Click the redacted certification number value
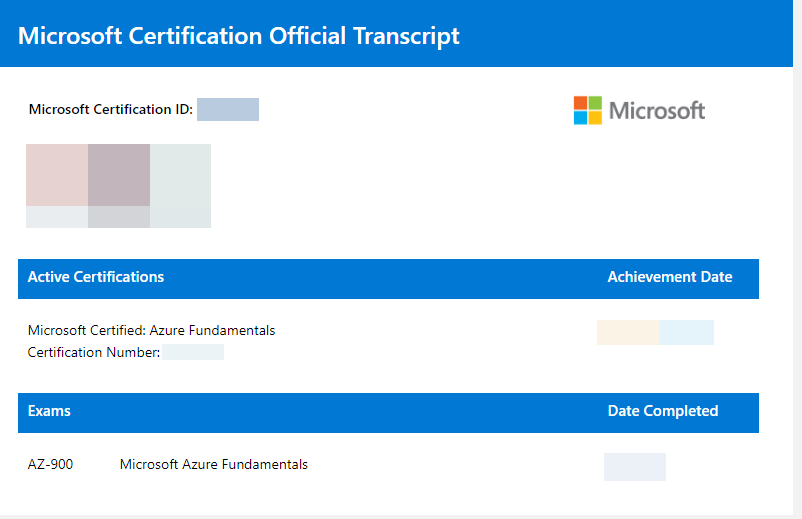Viewport: 802px width, 519px height. pos(193,352)
